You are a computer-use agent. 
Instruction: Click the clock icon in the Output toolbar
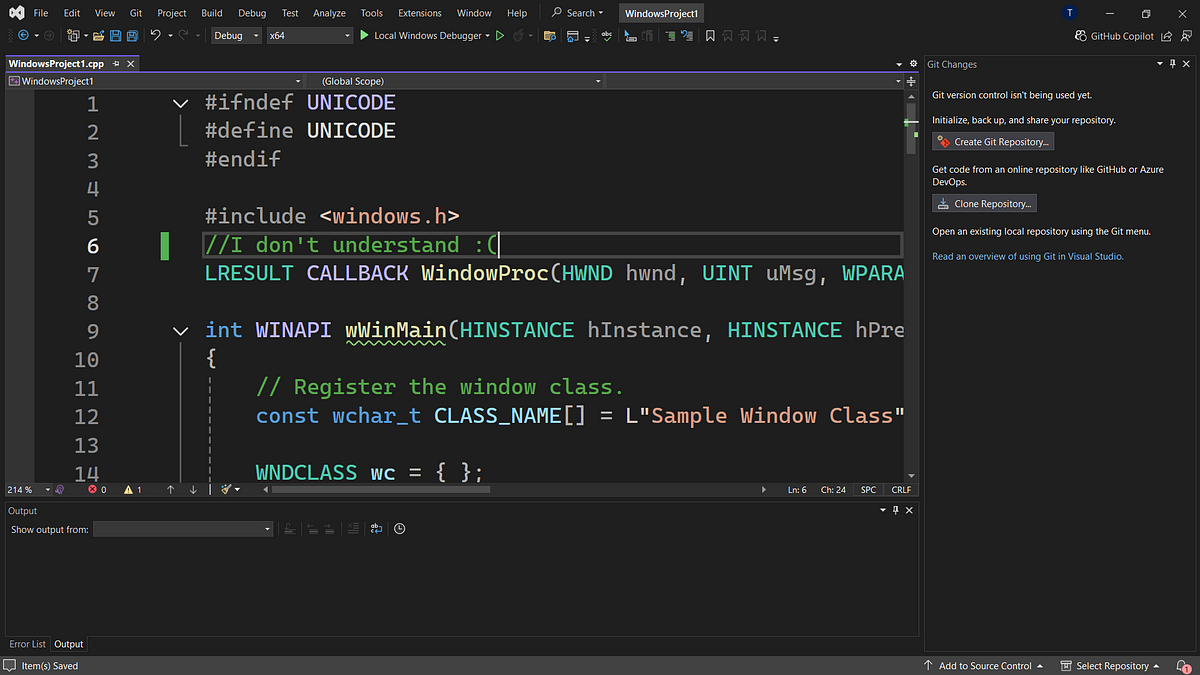click(400, 529)
